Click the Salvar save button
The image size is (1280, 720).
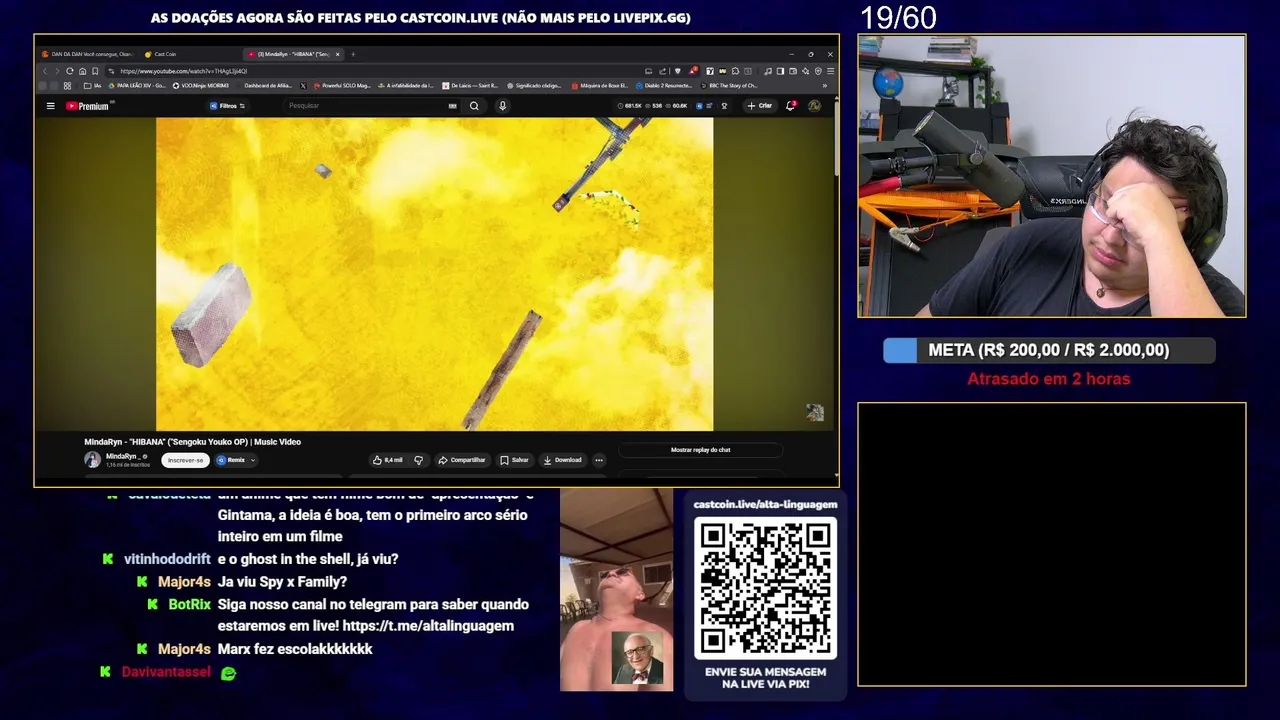[514, 460]
